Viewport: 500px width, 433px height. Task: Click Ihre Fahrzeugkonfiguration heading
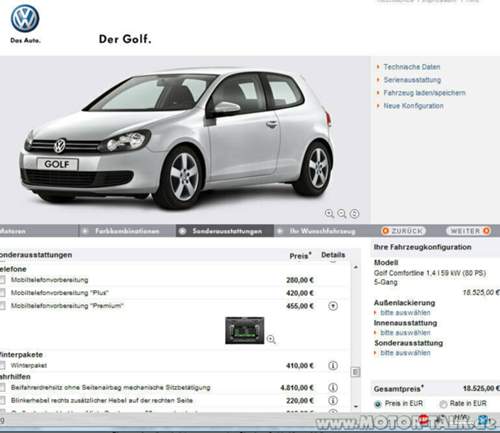click(422, 247)
